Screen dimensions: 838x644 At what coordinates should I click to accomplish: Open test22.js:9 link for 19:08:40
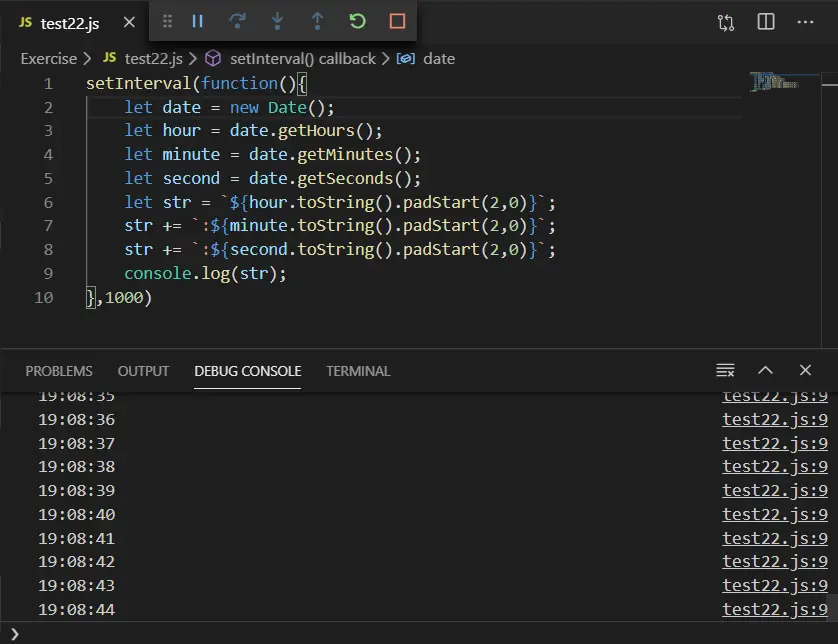point(775,515)
